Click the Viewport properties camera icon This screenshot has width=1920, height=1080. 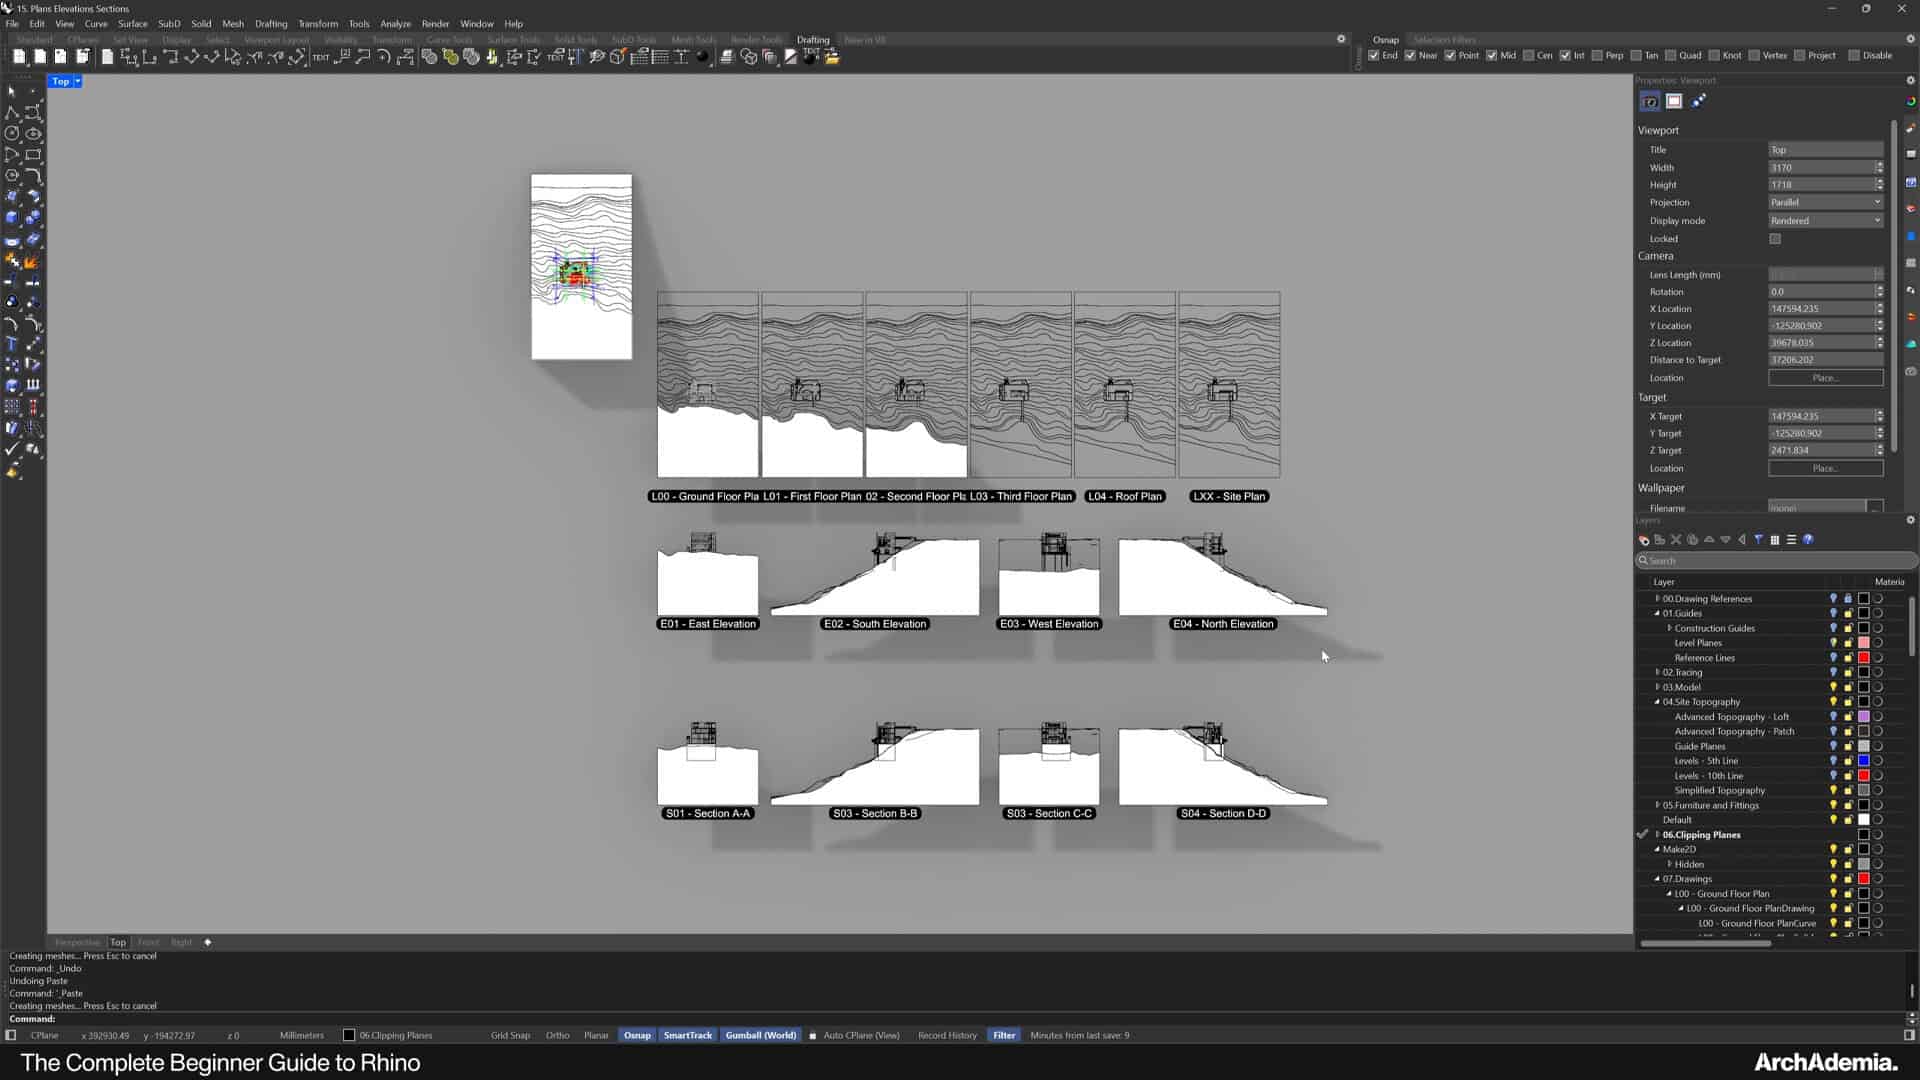1650,101
